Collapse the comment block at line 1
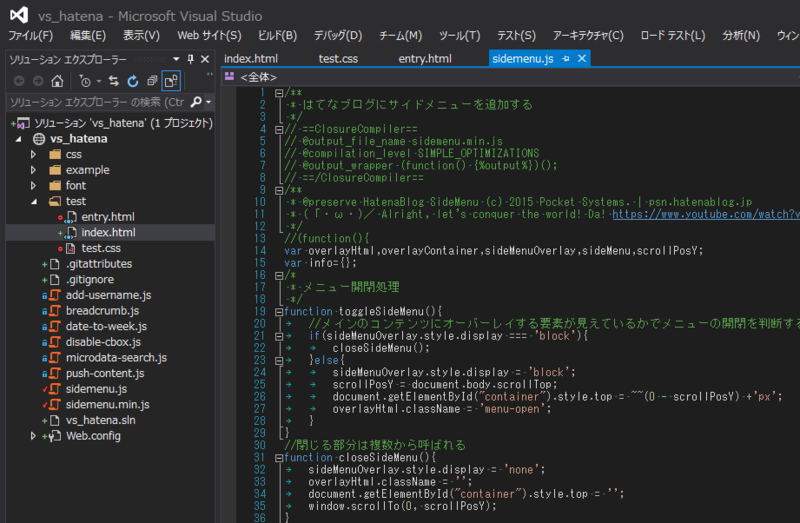The width and height of the screenshot is (800, 523). [x=279, y=93]
